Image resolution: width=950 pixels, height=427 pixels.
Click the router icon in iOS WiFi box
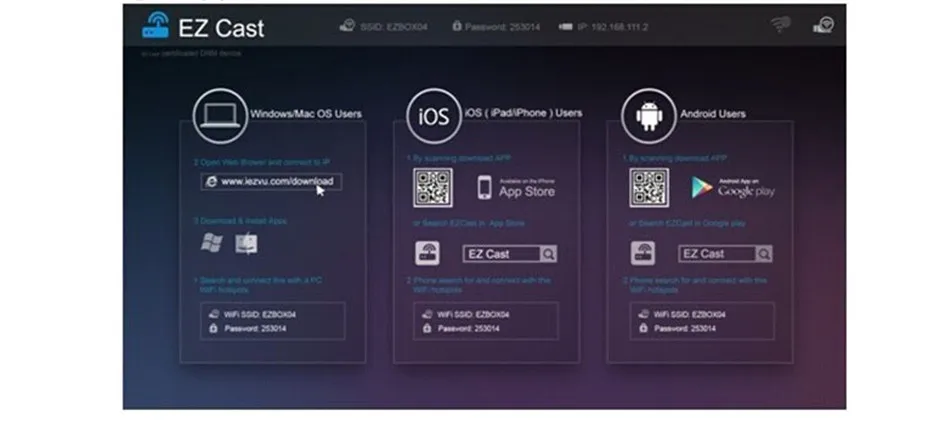point(427,314)
